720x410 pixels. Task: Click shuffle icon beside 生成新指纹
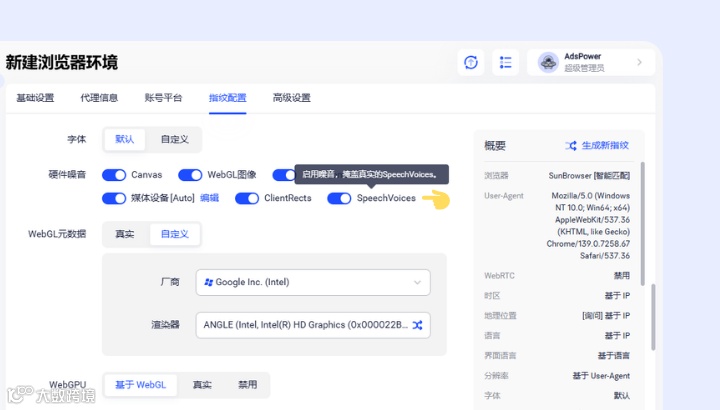point(571,146)
